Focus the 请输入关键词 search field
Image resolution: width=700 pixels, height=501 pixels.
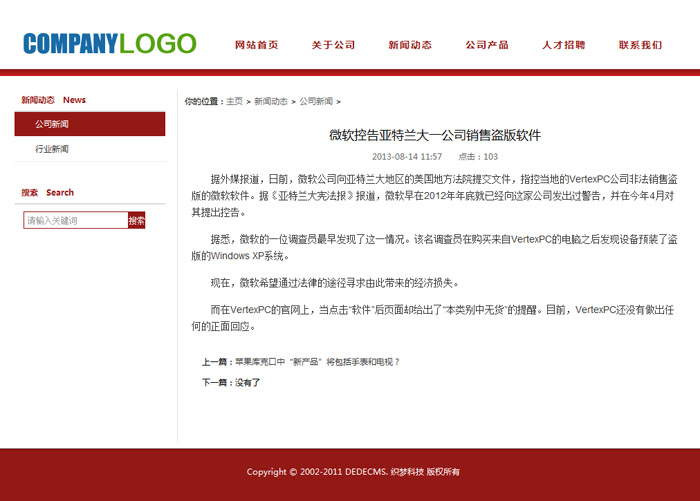click(x=76, y=220)
